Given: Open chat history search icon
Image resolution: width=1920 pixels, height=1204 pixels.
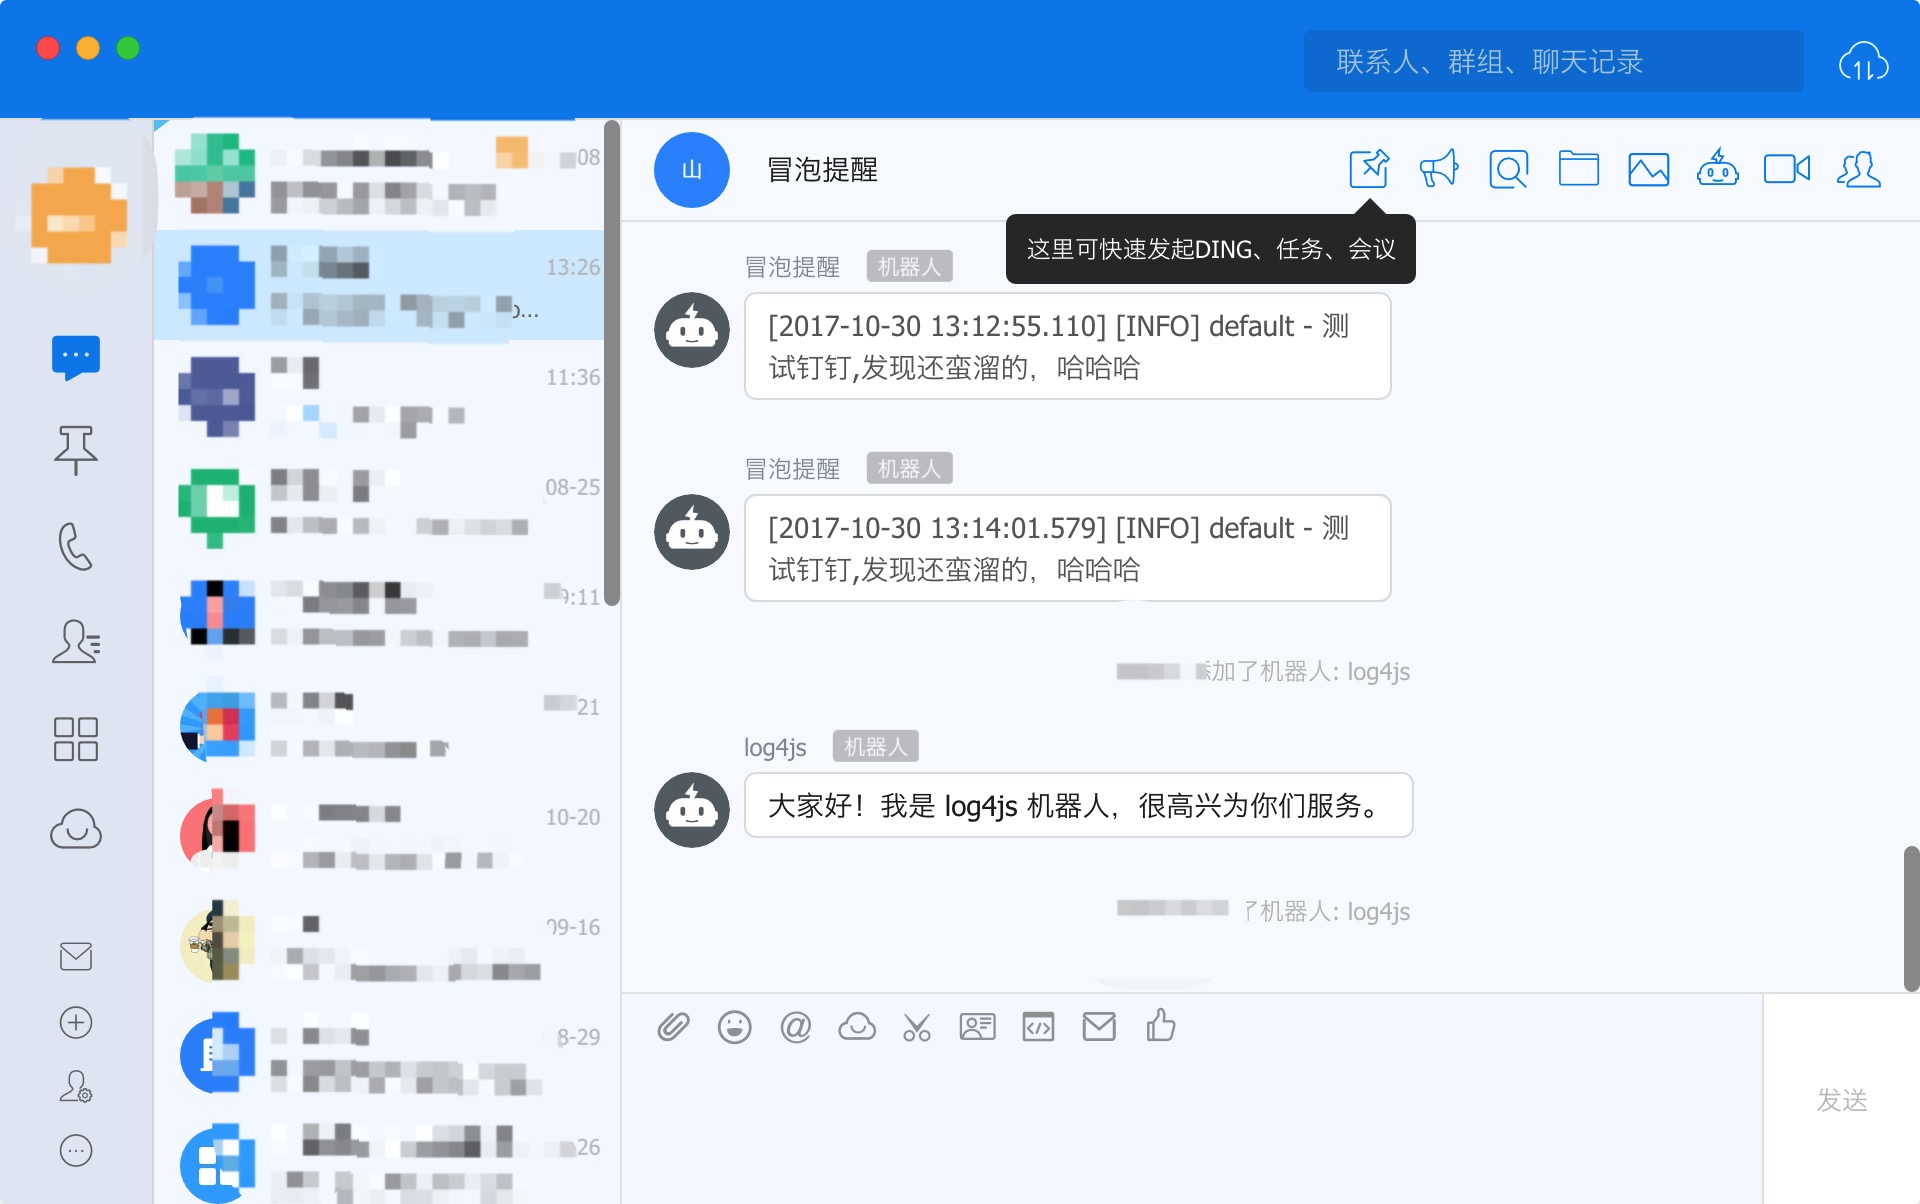Looking at the screenshot, I should pos(1508,169).
